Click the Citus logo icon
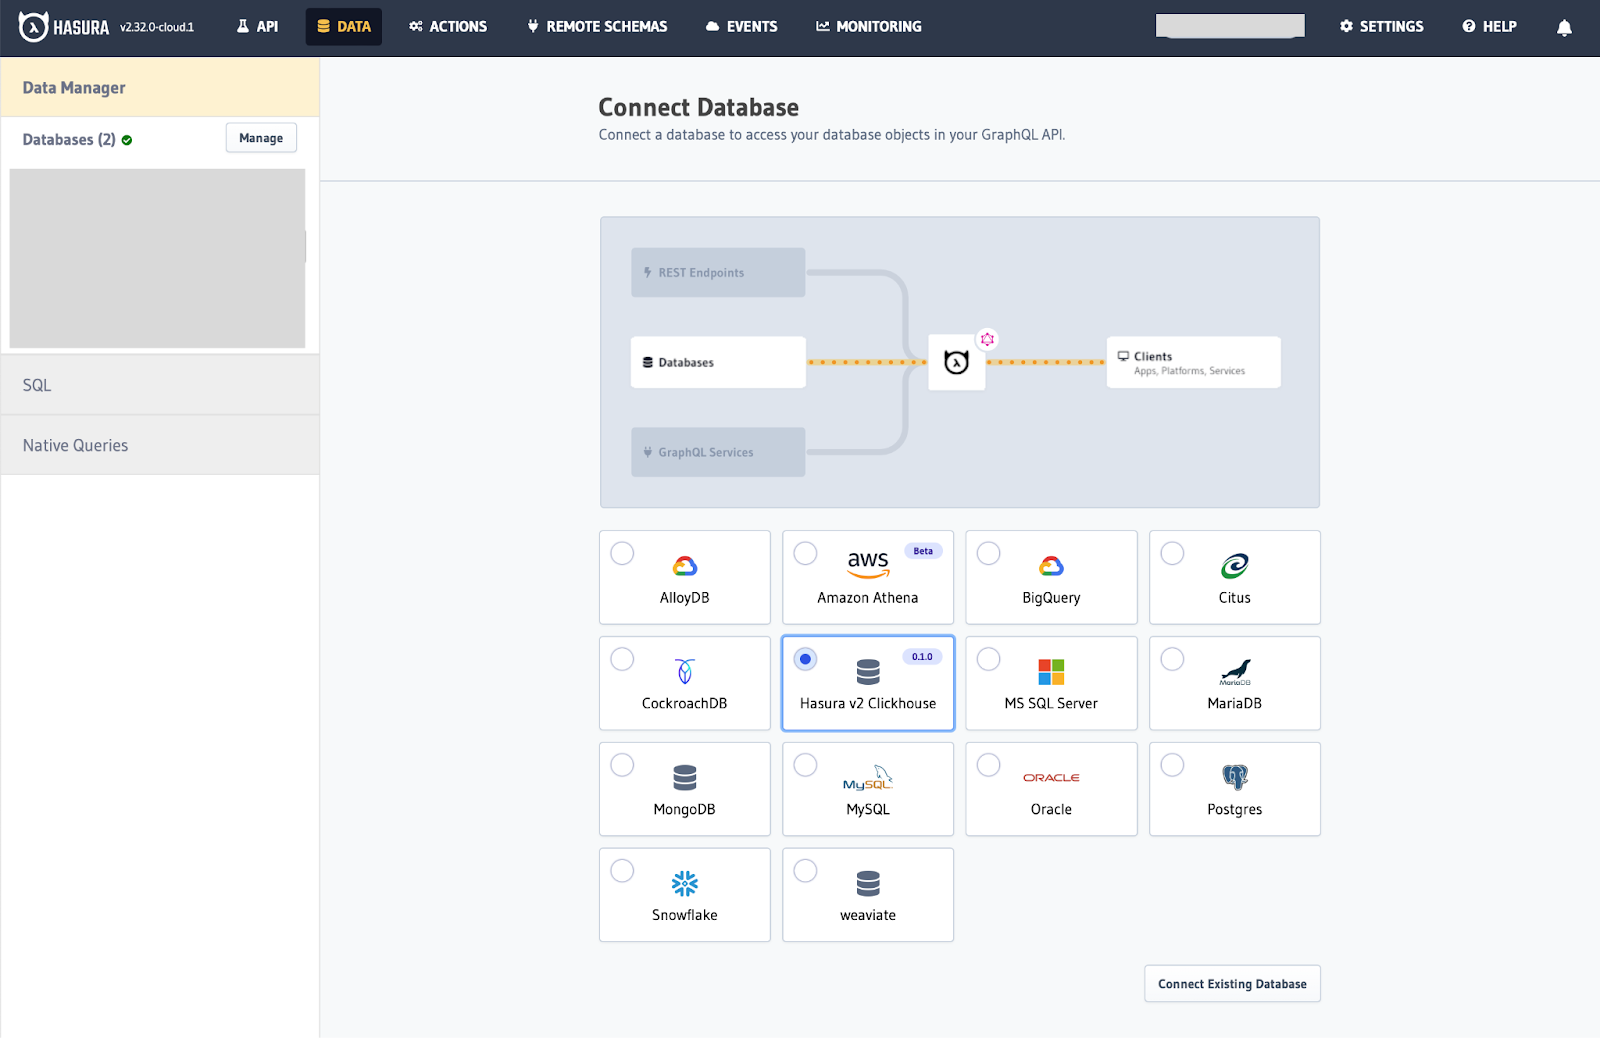The width and height of the screenshot is (1600, 1038). coord(1234,566)
